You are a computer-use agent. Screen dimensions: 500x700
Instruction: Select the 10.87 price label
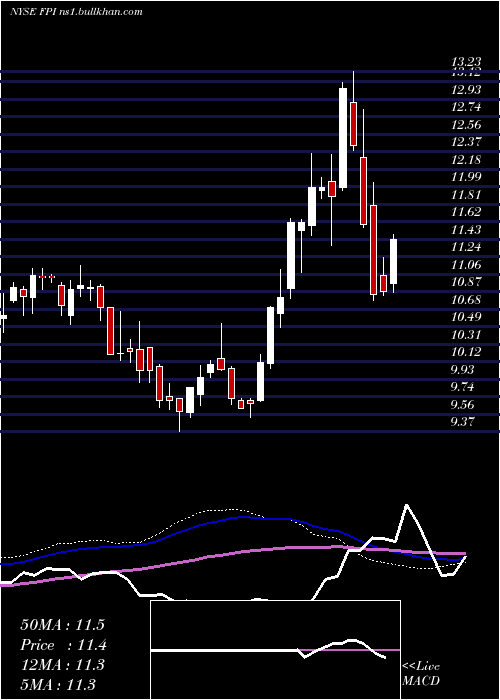coord(466,282)
